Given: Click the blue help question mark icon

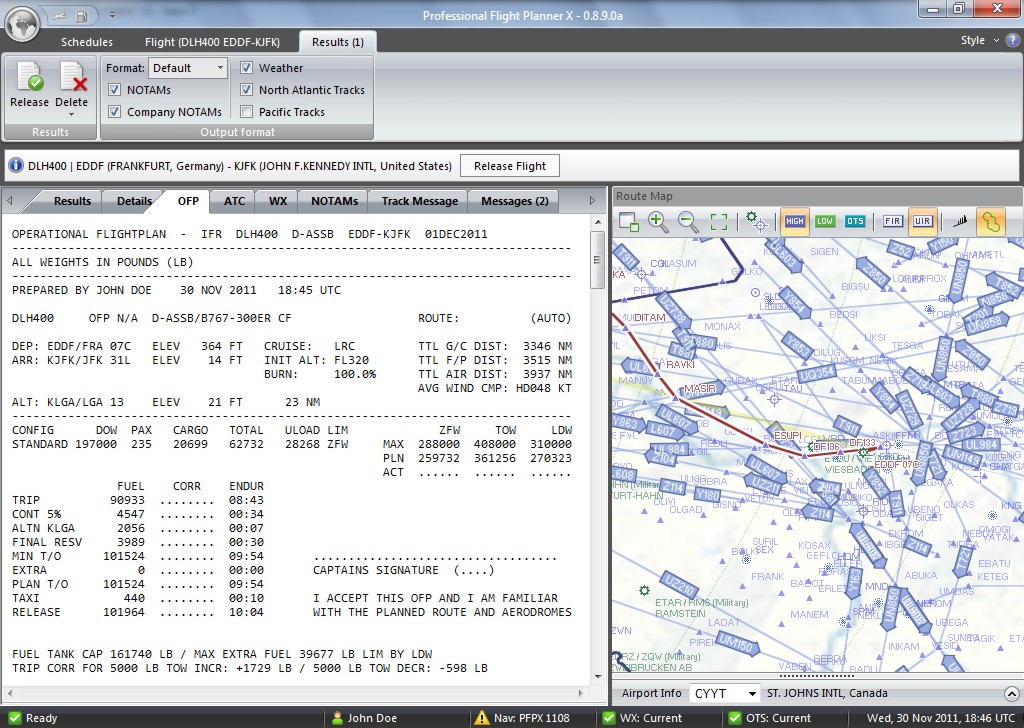Looking at the screenshot, I should [x=1012, y=40].
